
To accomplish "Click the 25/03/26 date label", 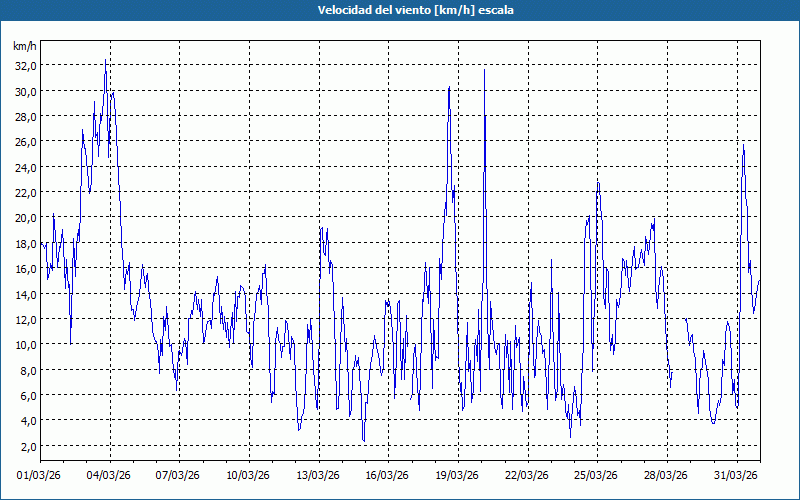I will [596, 475].
